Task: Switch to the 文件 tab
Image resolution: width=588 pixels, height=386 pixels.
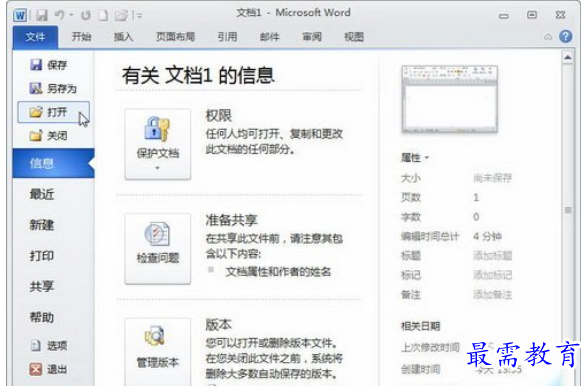Action: pos(35,37)
